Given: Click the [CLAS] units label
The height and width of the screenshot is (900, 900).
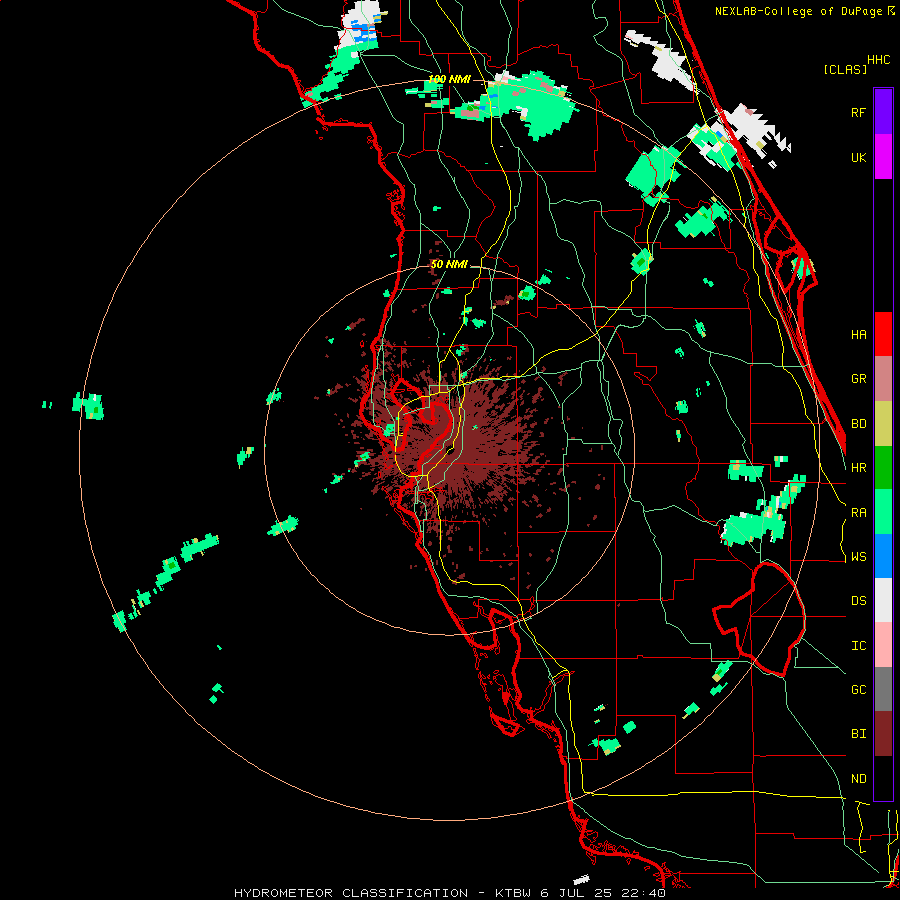Looking at the screenshot, I should [845, 69].
